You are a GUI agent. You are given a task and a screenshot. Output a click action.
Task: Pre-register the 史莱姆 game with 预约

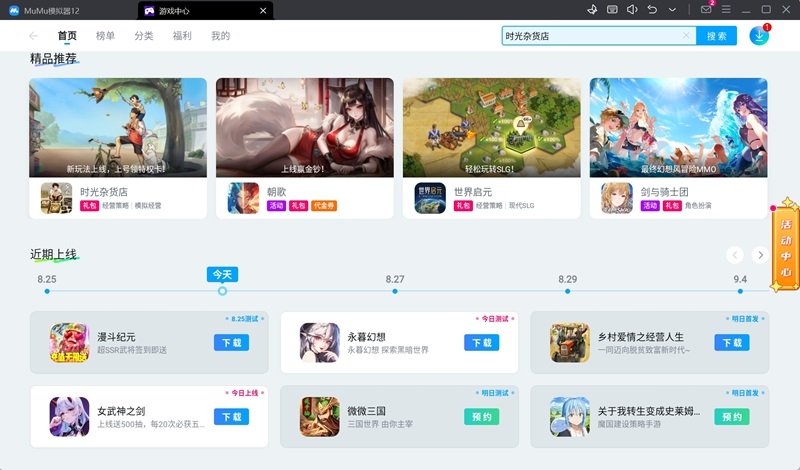tap(732, 417)
